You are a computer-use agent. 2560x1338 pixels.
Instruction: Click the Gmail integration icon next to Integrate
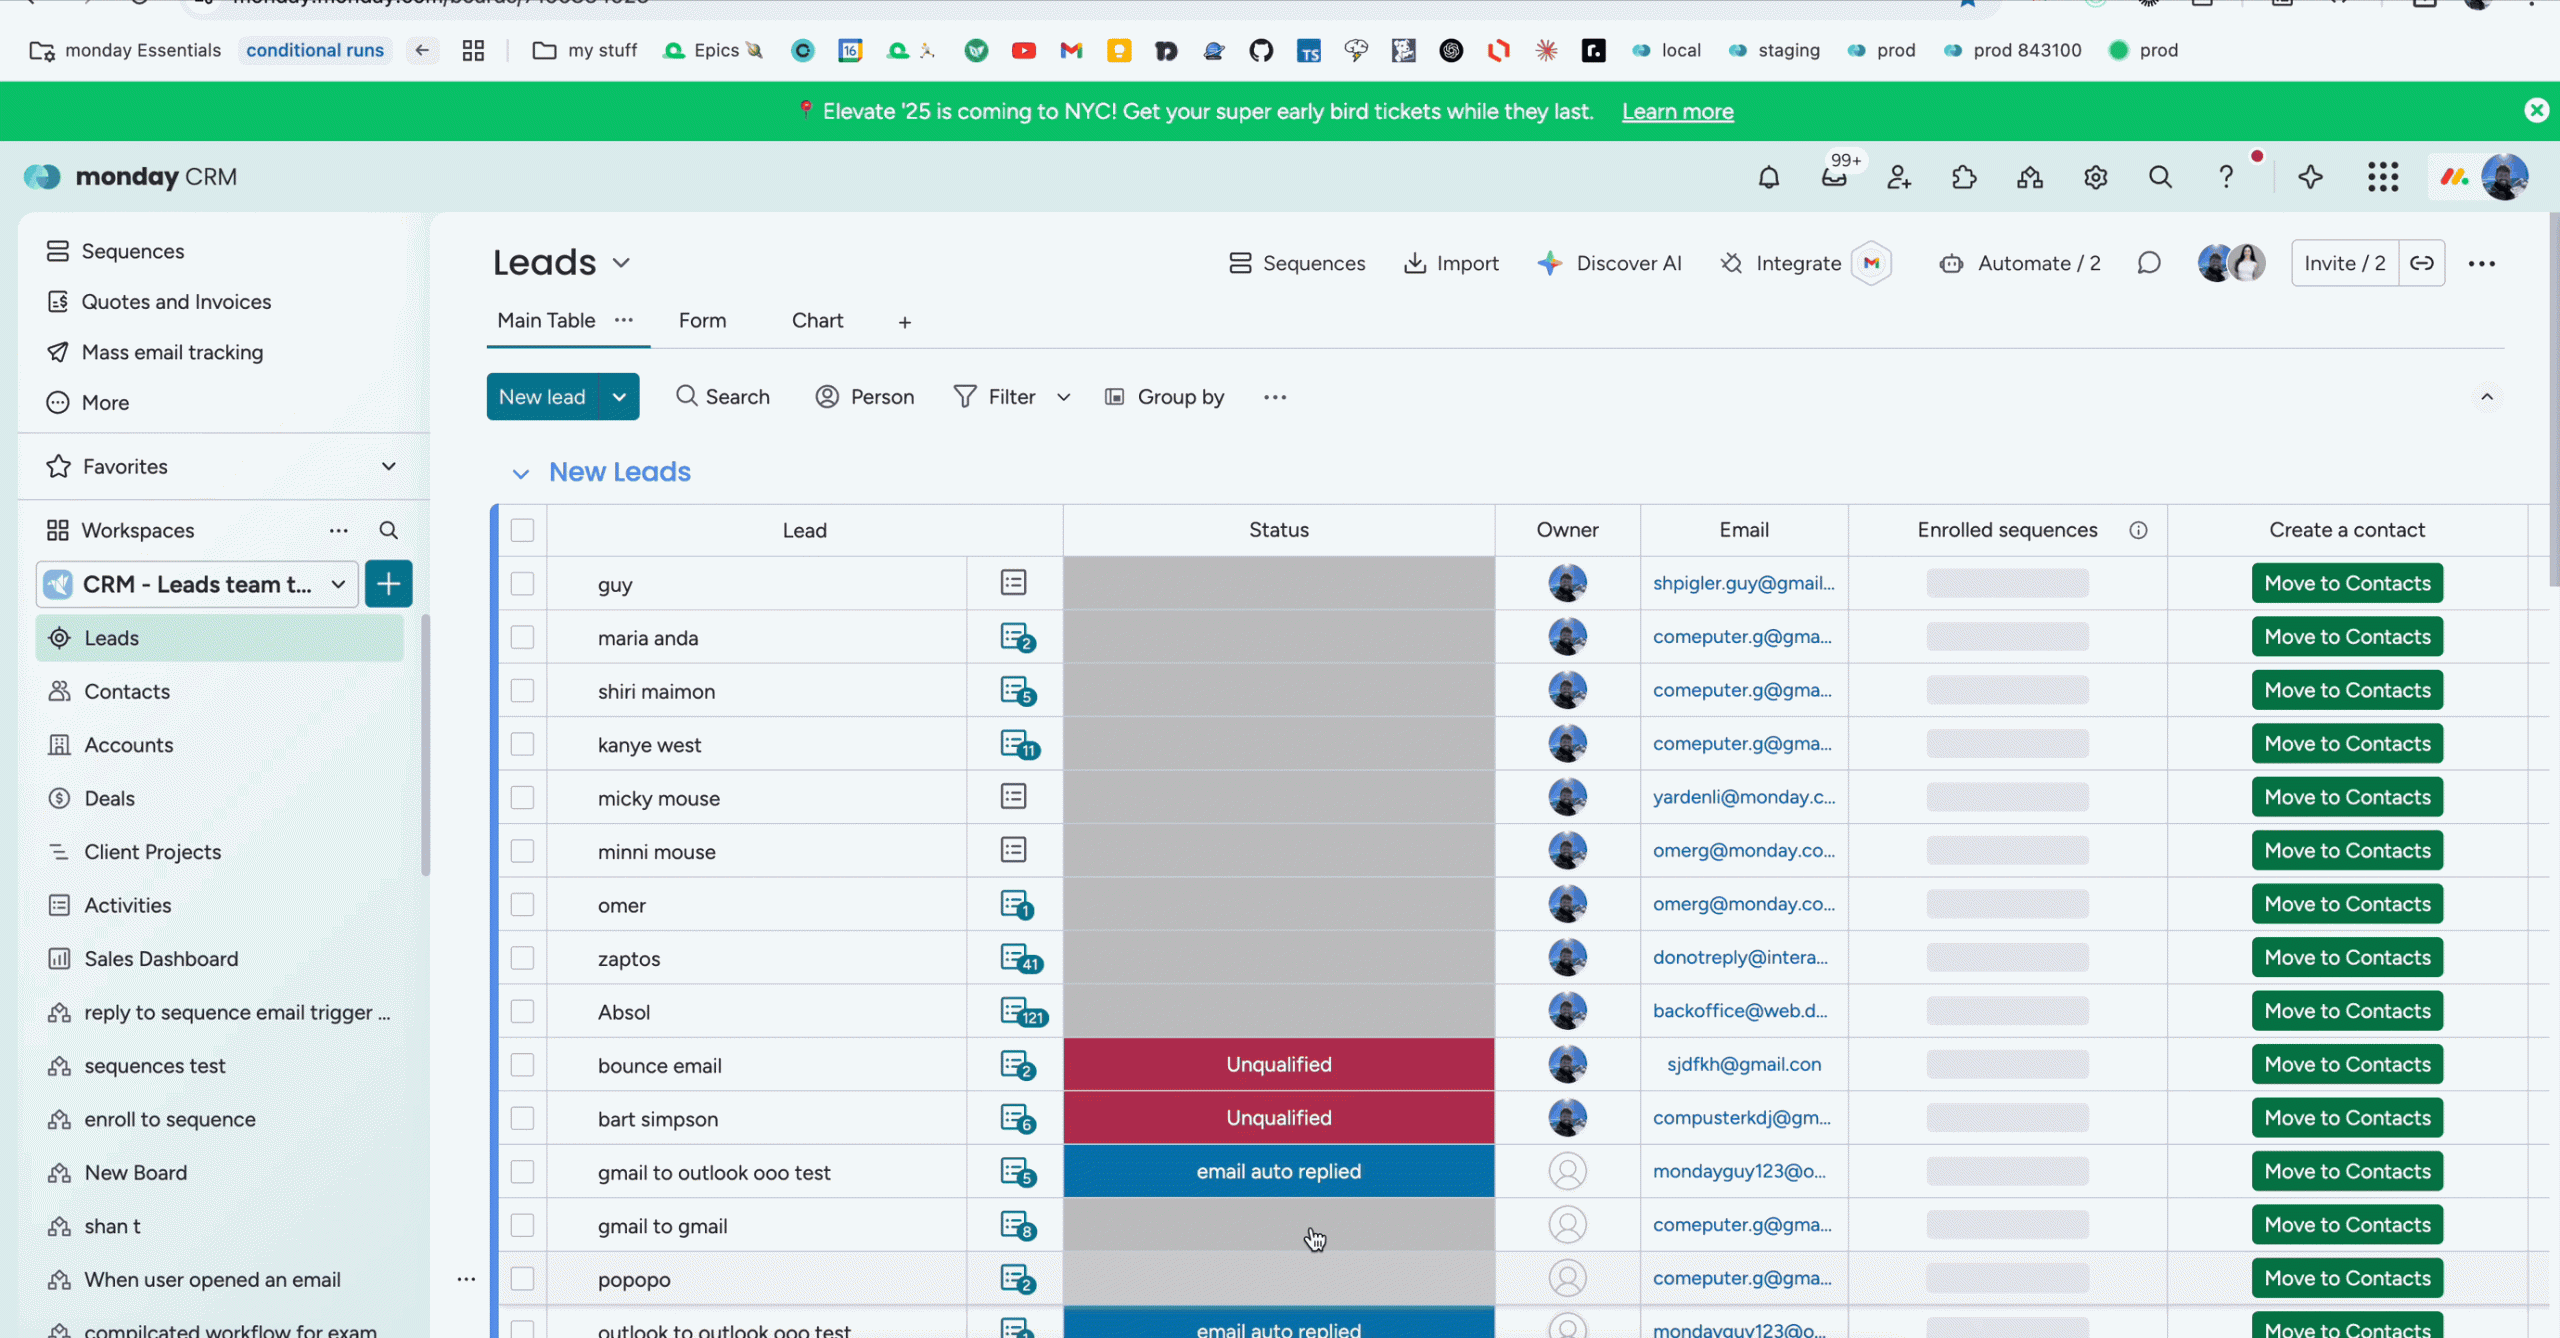tap(1871, 263)
